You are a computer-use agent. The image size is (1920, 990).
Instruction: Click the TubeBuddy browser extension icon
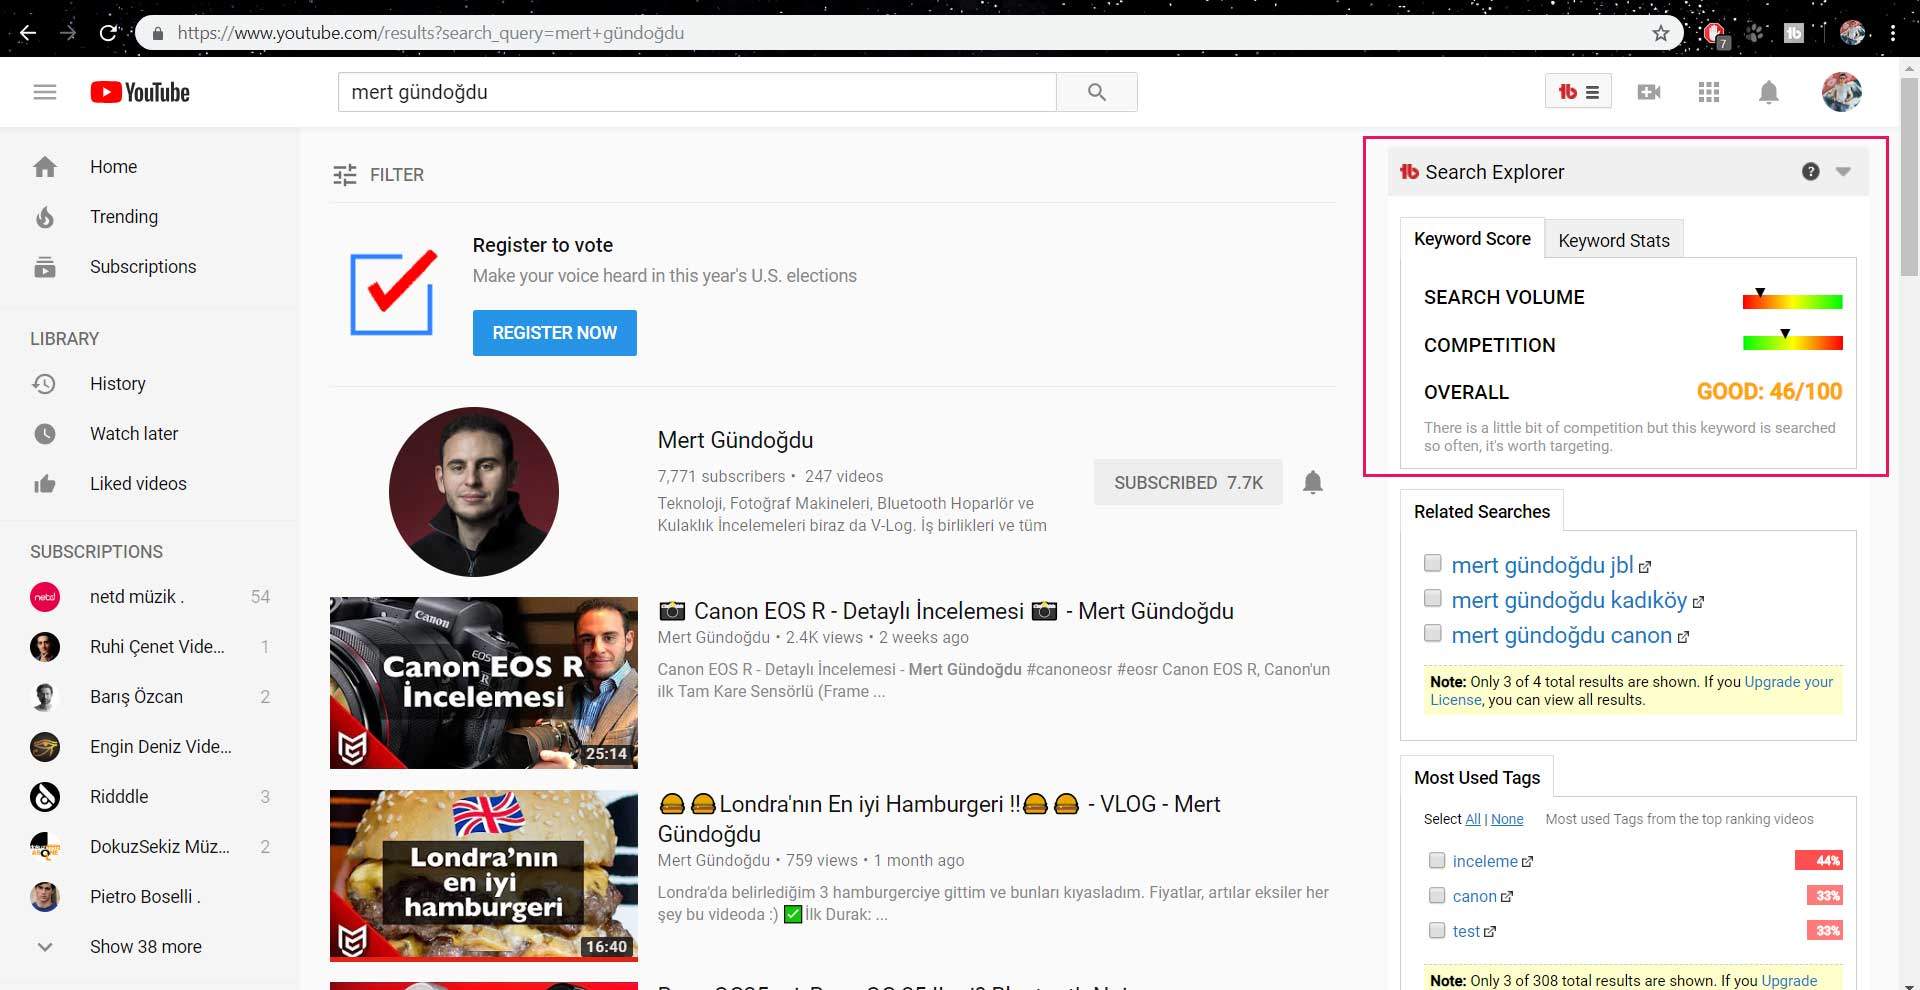1793,33
